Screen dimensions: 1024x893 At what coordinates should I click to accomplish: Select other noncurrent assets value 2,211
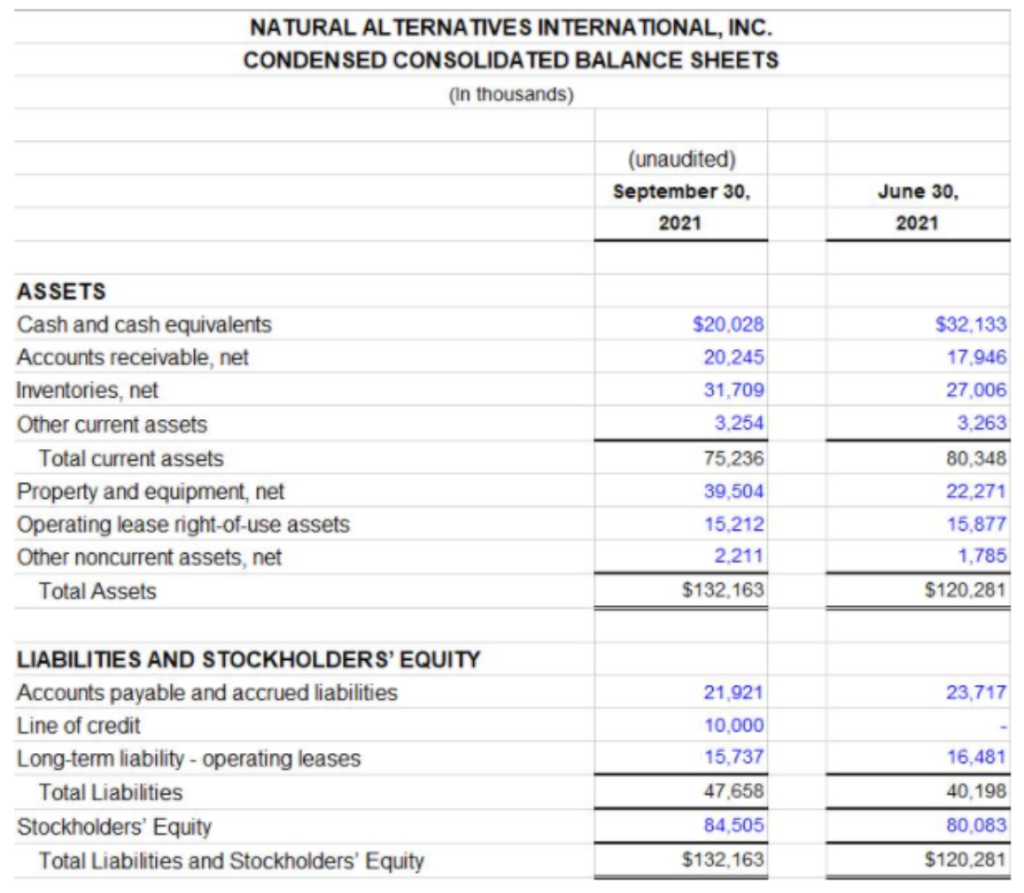point(739,556)
